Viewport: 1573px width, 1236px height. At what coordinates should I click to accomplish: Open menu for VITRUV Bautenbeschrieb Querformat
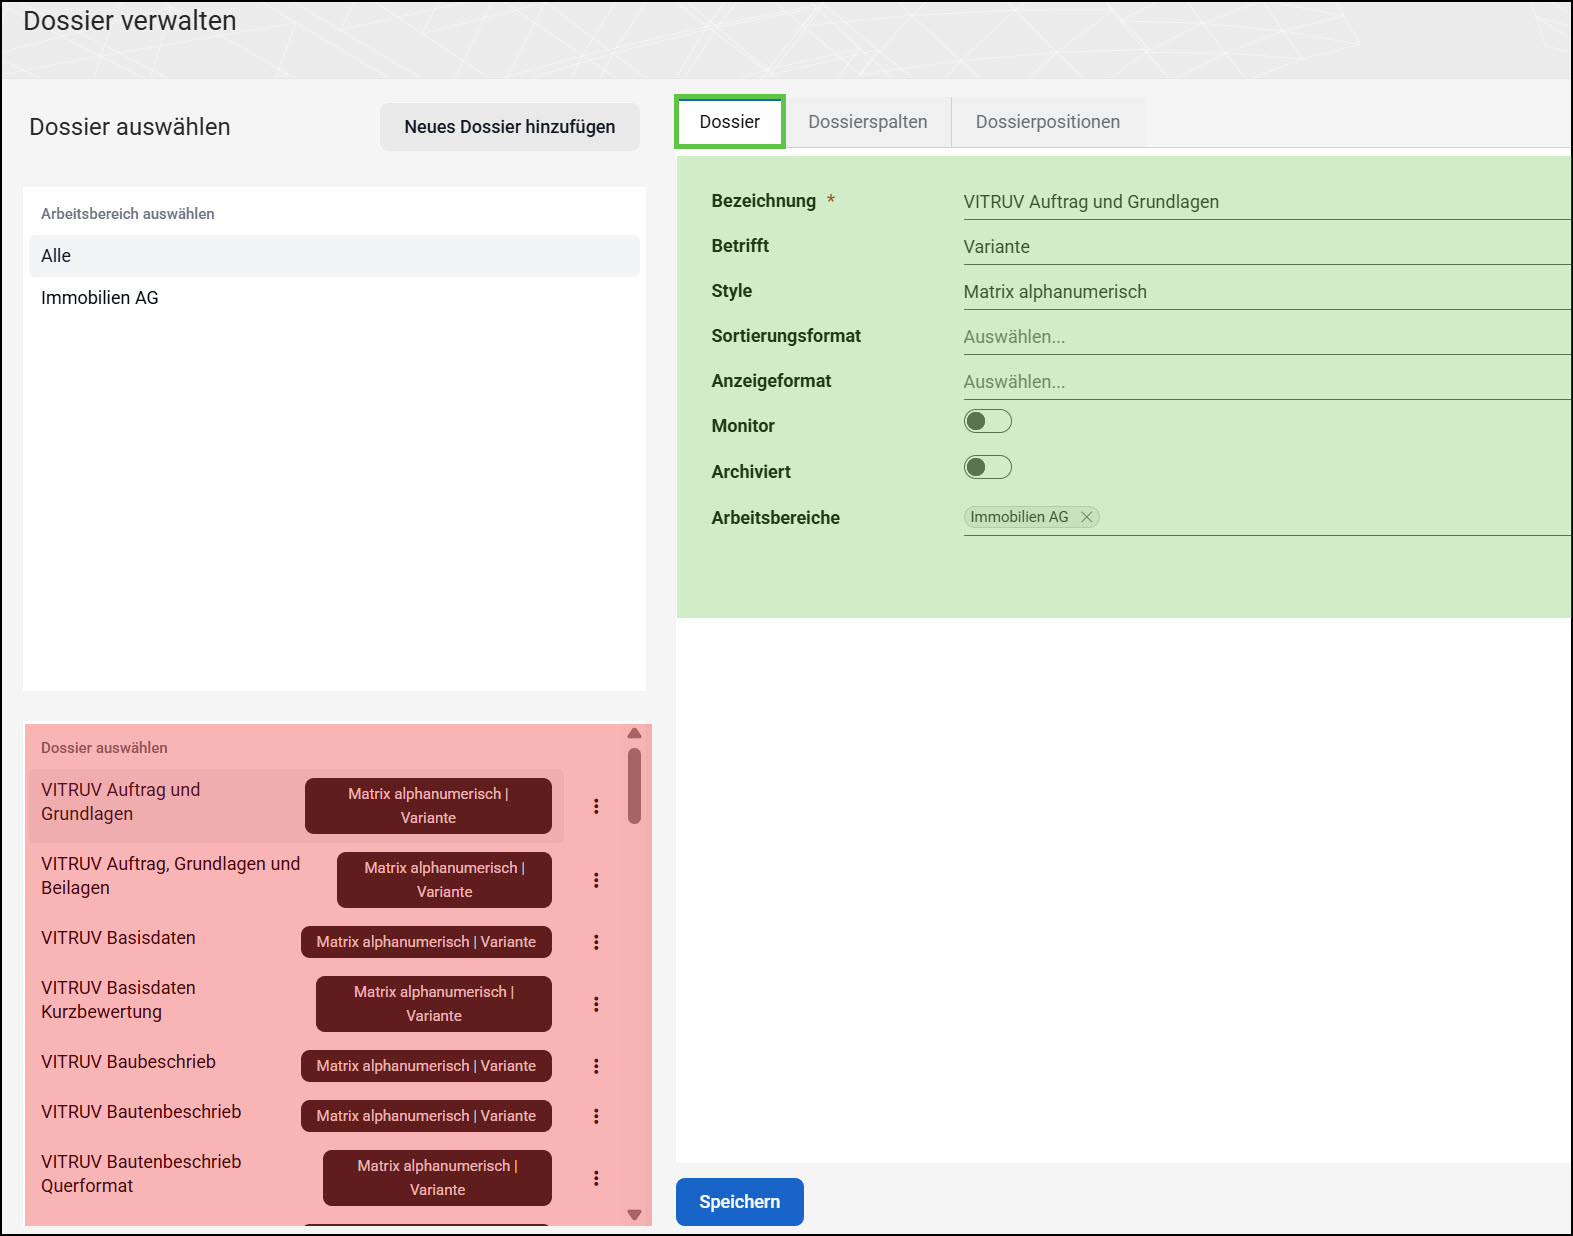click(596, 1178)
